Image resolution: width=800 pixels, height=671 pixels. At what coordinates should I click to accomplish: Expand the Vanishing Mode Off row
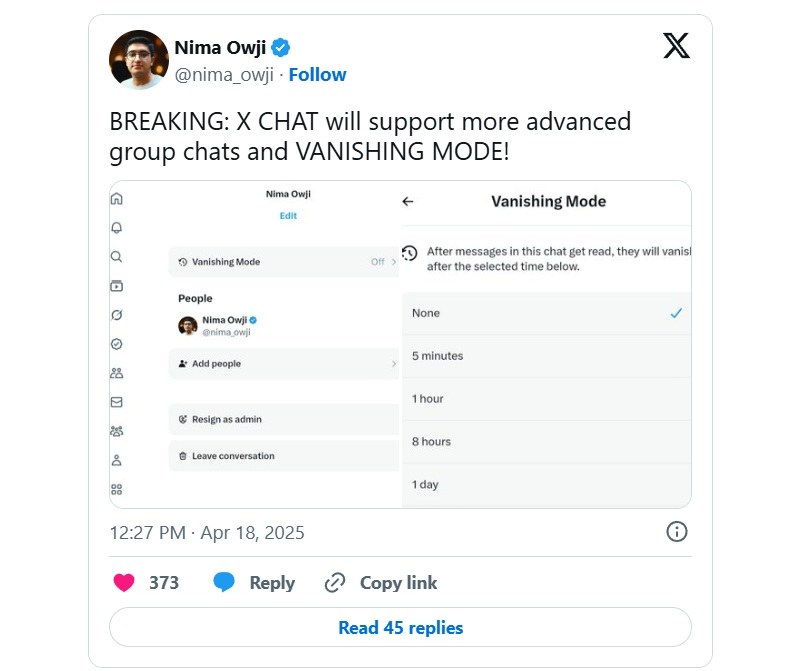pos(284,262)
